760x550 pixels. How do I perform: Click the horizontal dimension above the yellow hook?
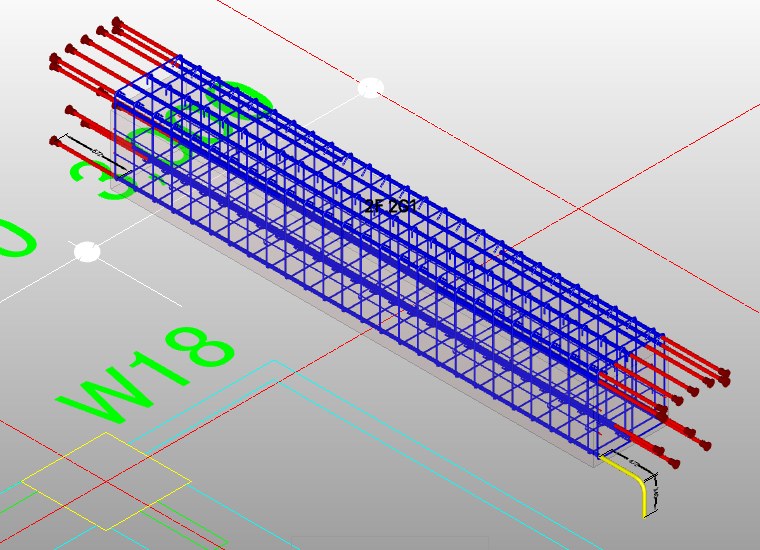click(634, 462)
